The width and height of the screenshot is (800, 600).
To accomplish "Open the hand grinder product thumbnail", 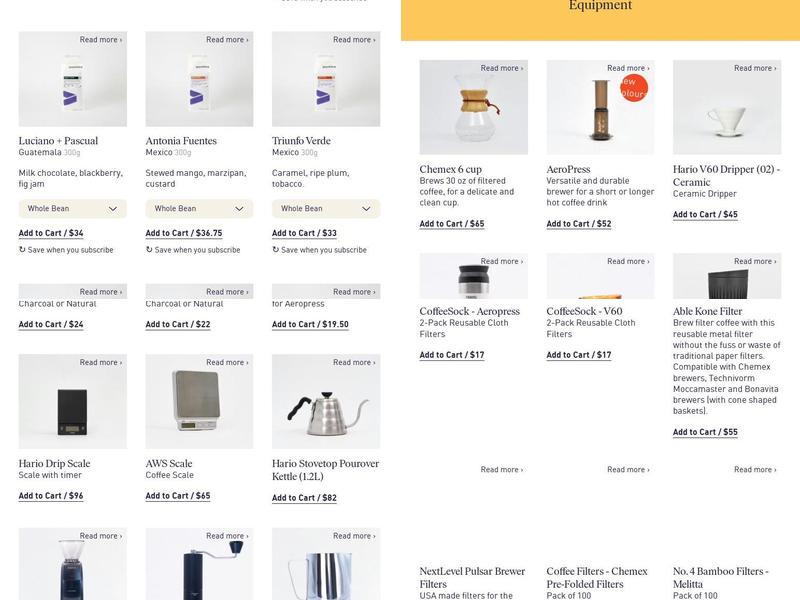I will tap(199, 564).
